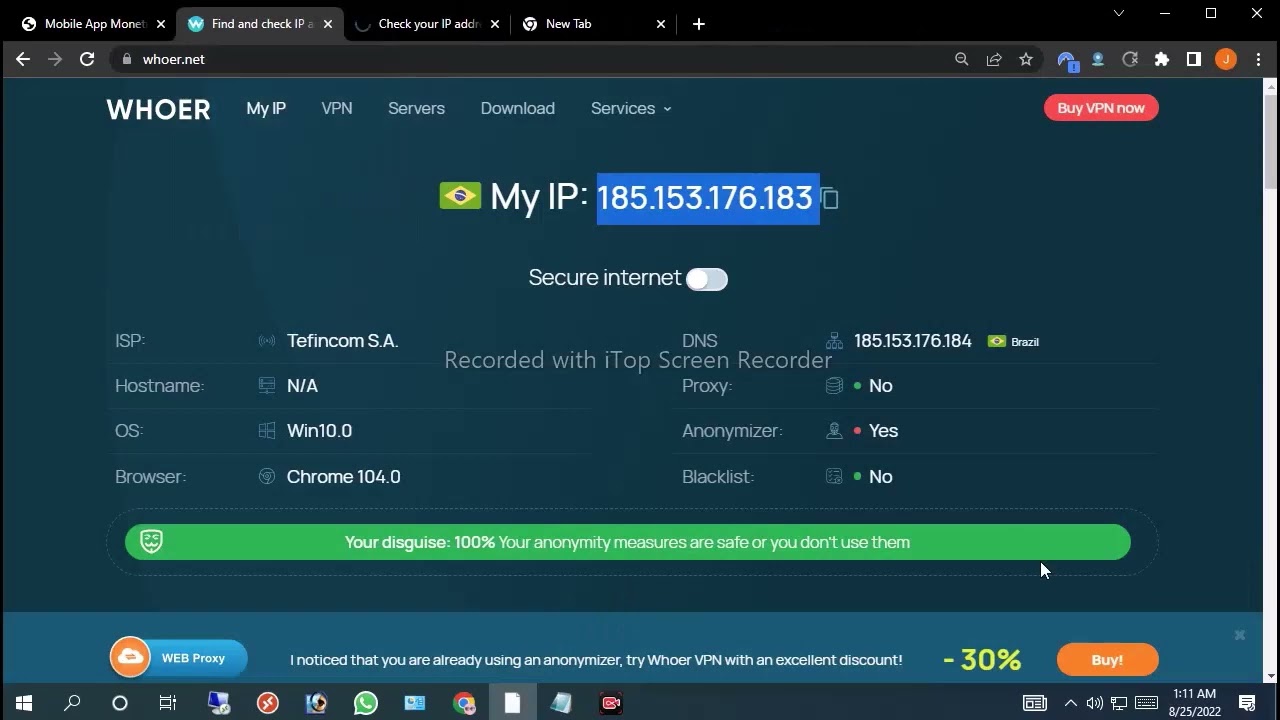Click DNS value 185.153.176.184

[x=913, y=341]
